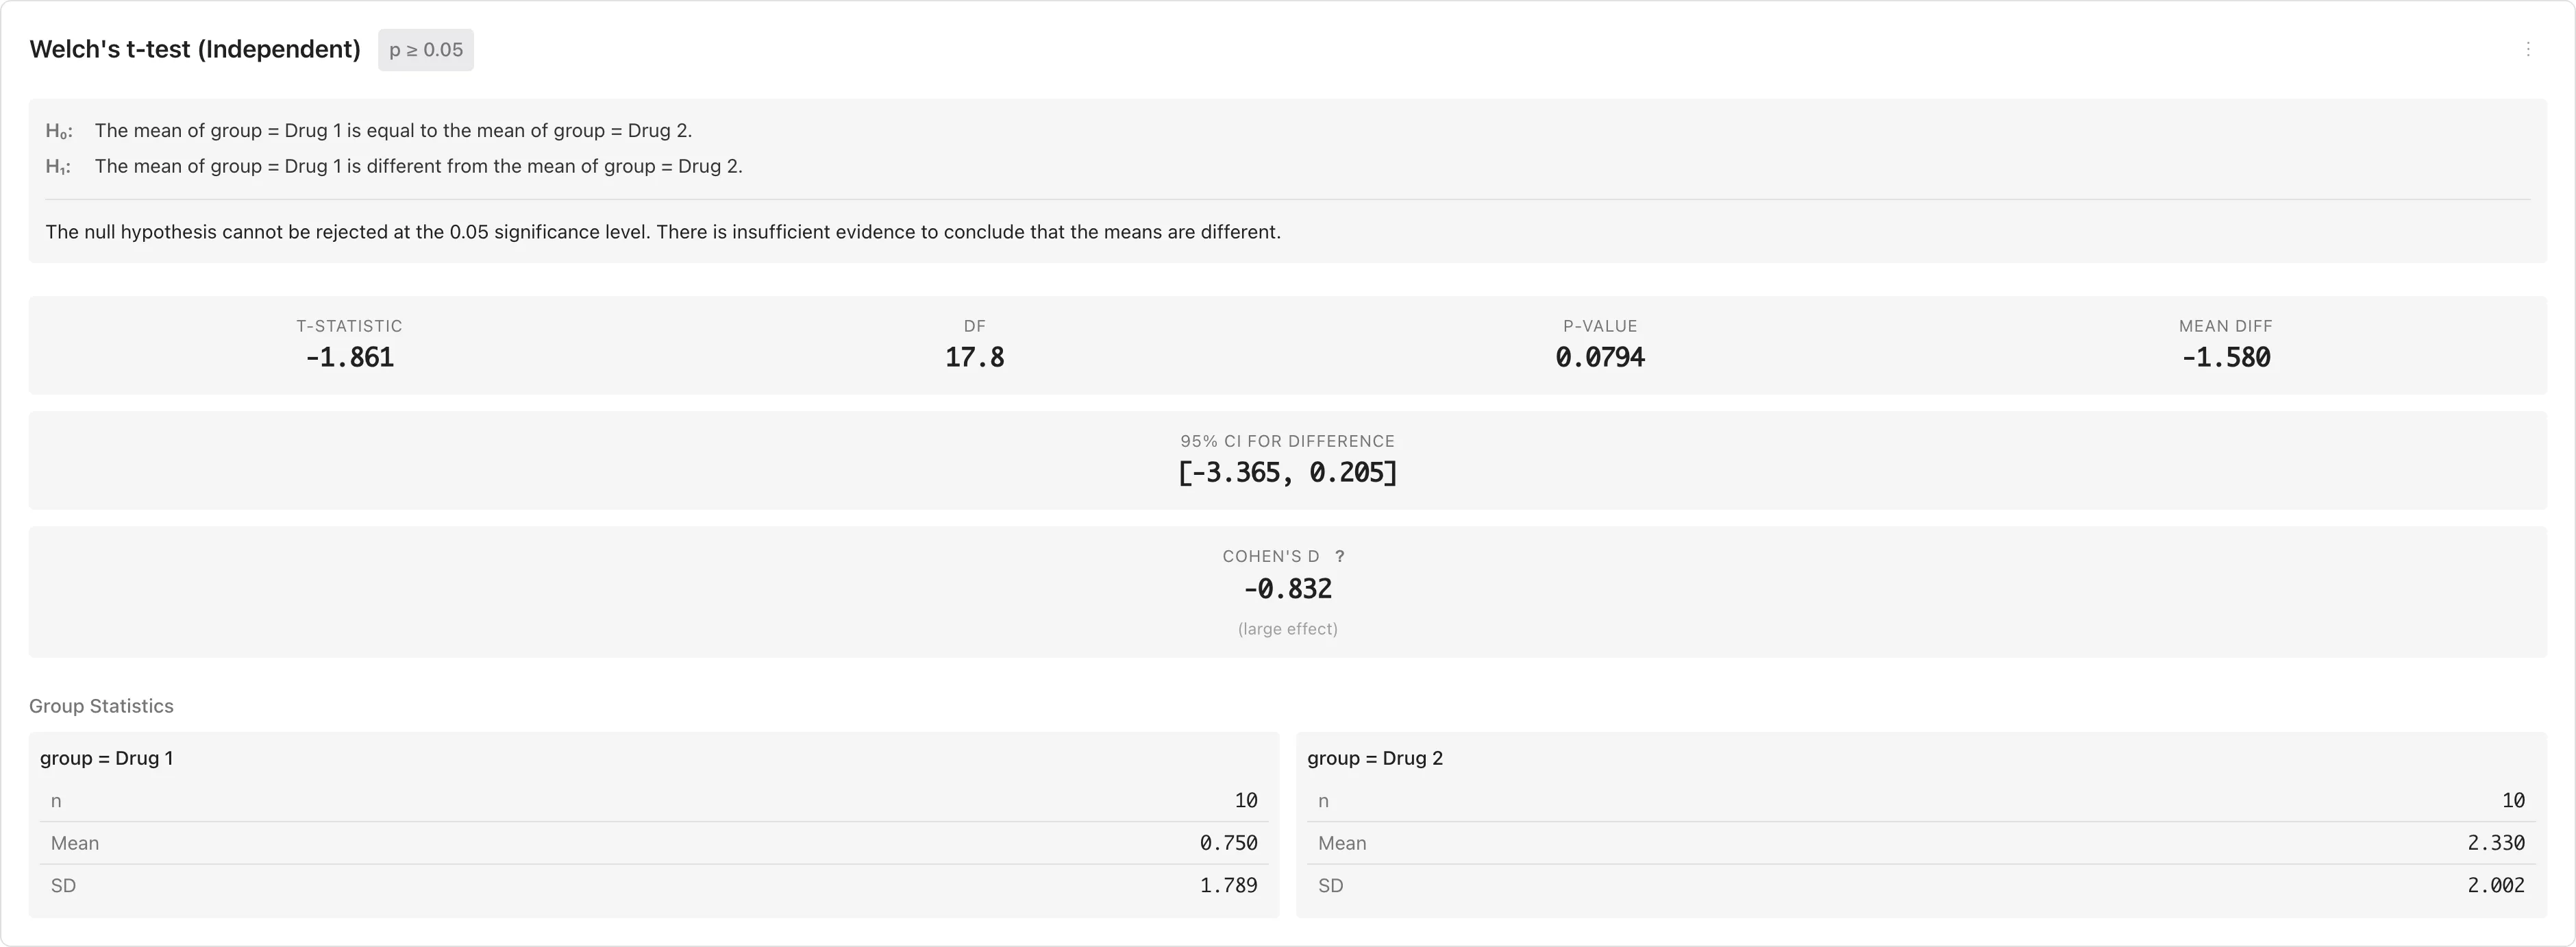The height and width of the screenshot is (947, 2576).
Task: Click the H₁ alternative hypothesis statement
Action: [418, 166]
